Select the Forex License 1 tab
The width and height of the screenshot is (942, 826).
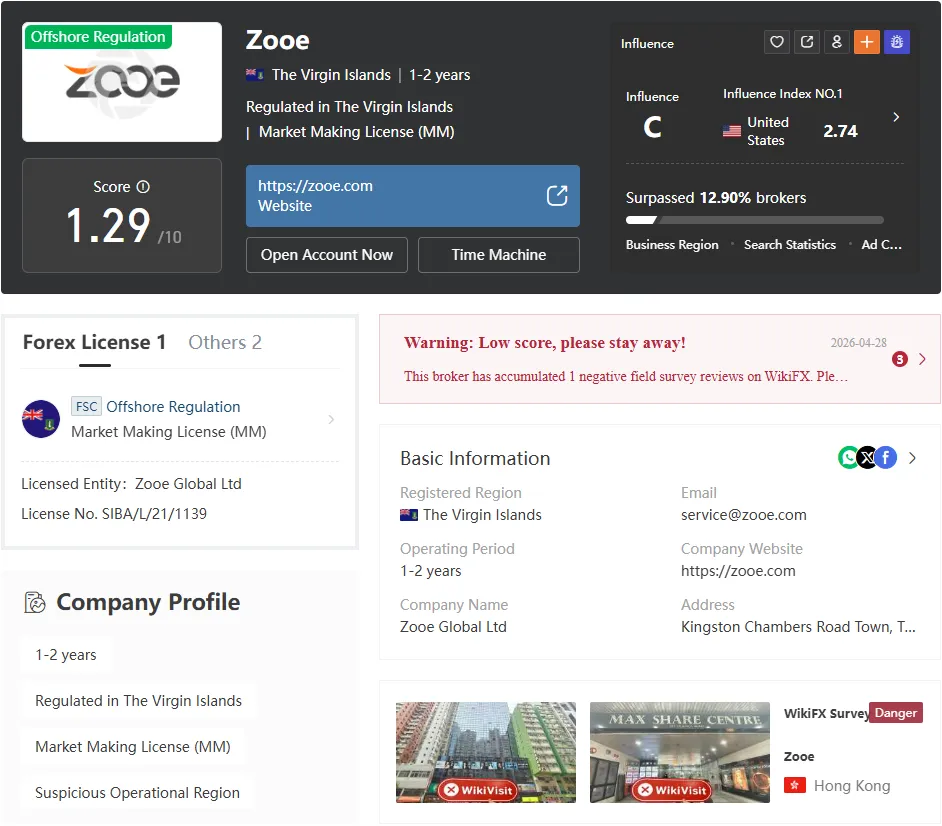click(94, 342)
